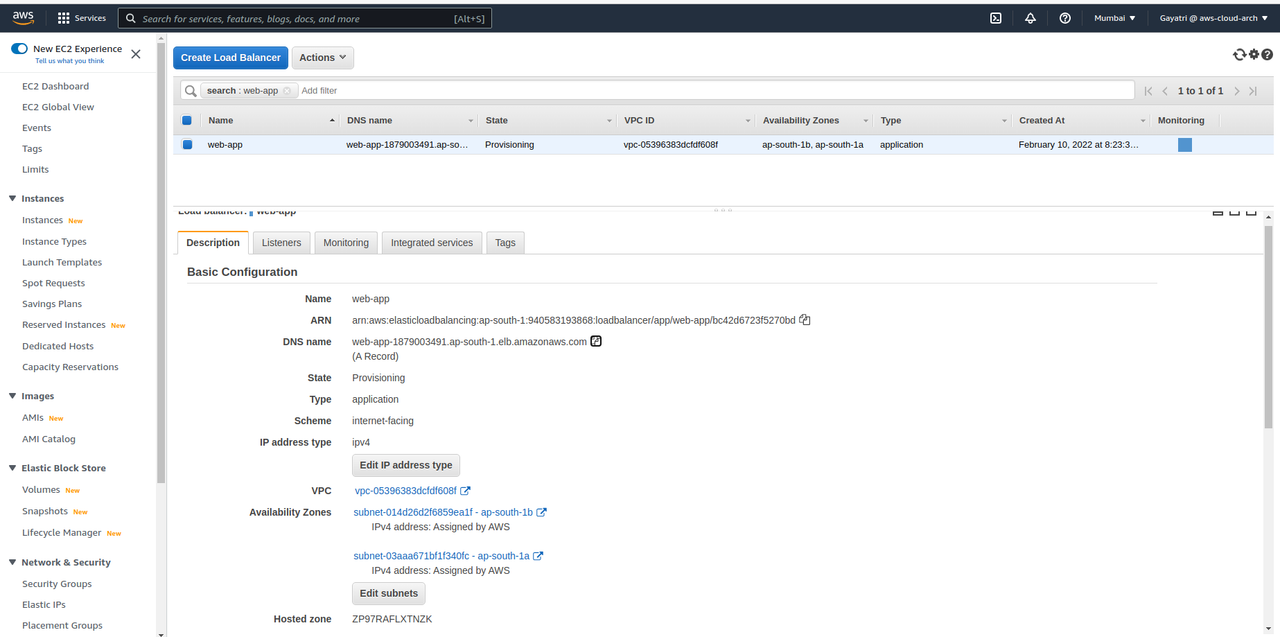Open external link icon for ap-south-1b subnet
The width and height of the screenshot is (1280, 637).
tap(542, 512)
